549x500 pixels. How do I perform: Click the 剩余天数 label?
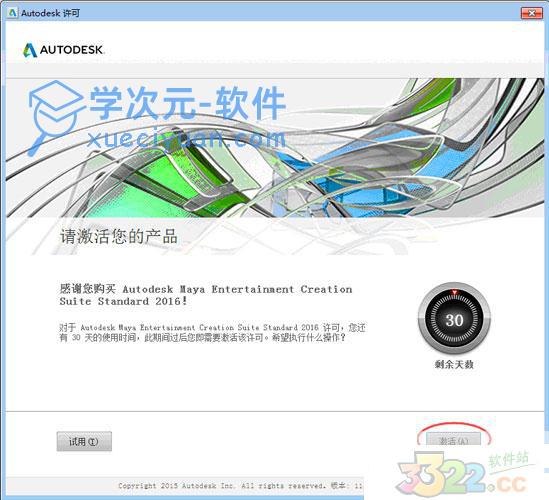pos(454,364)
